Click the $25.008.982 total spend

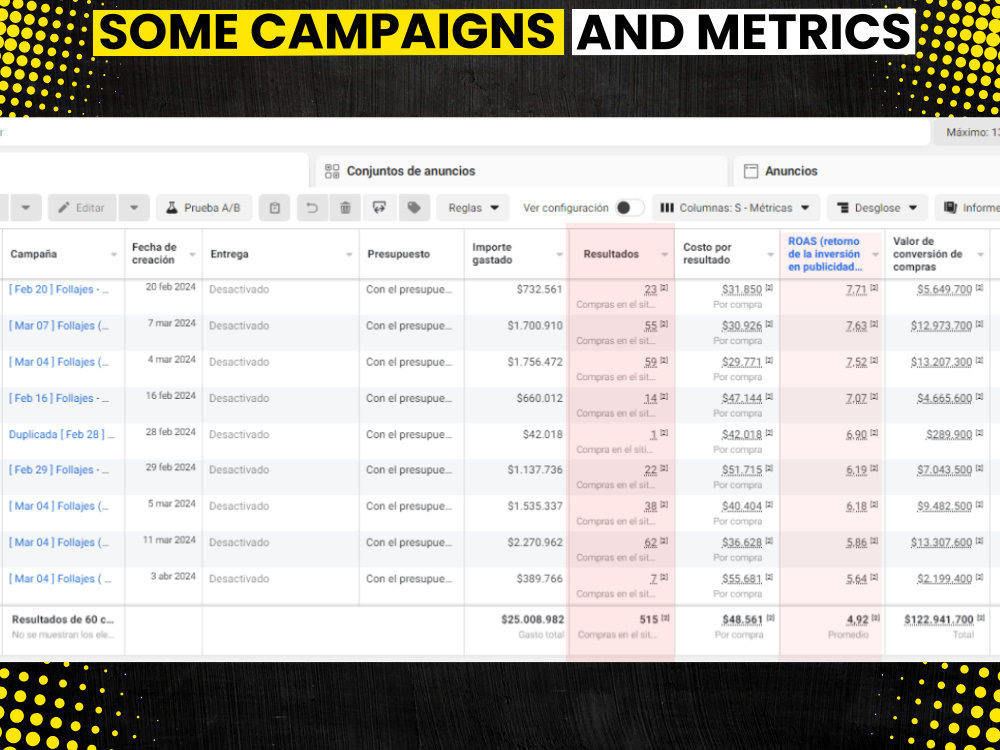[532, 619]
